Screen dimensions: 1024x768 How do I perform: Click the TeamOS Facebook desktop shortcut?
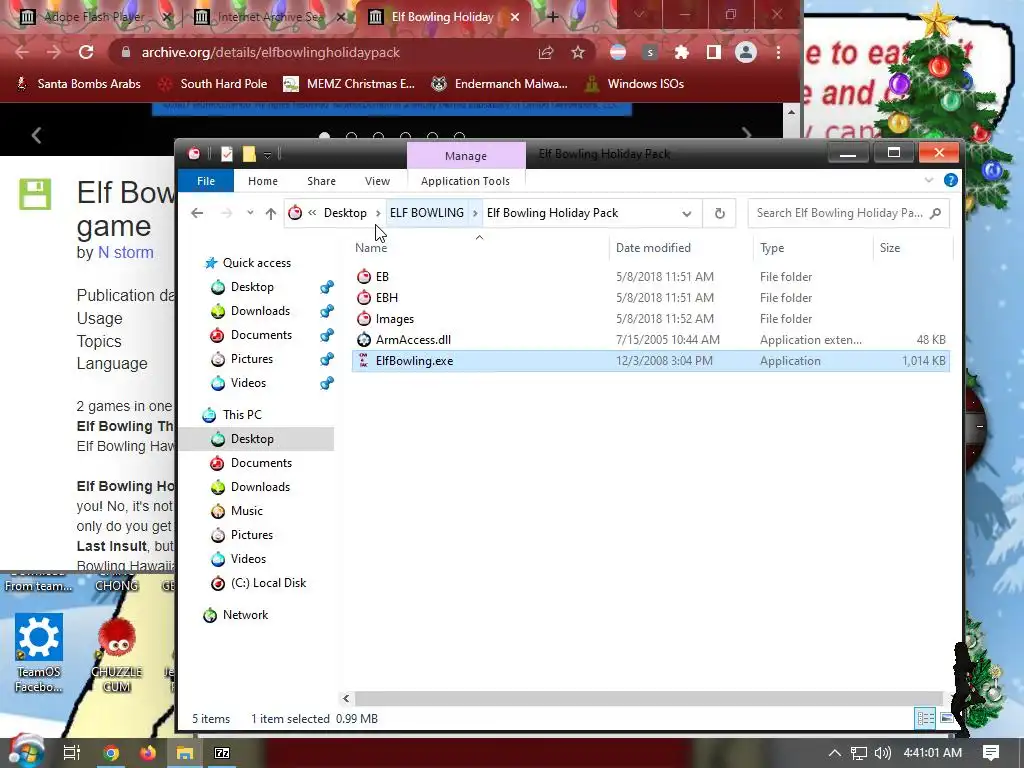click(39, 652)
